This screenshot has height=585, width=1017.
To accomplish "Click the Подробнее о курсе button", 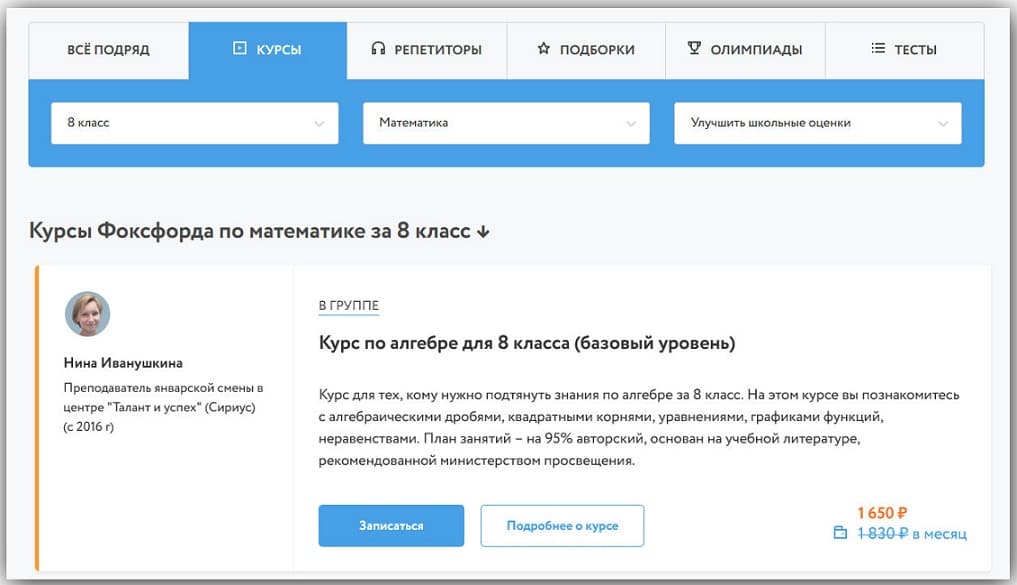I will [x=562, y=526].
